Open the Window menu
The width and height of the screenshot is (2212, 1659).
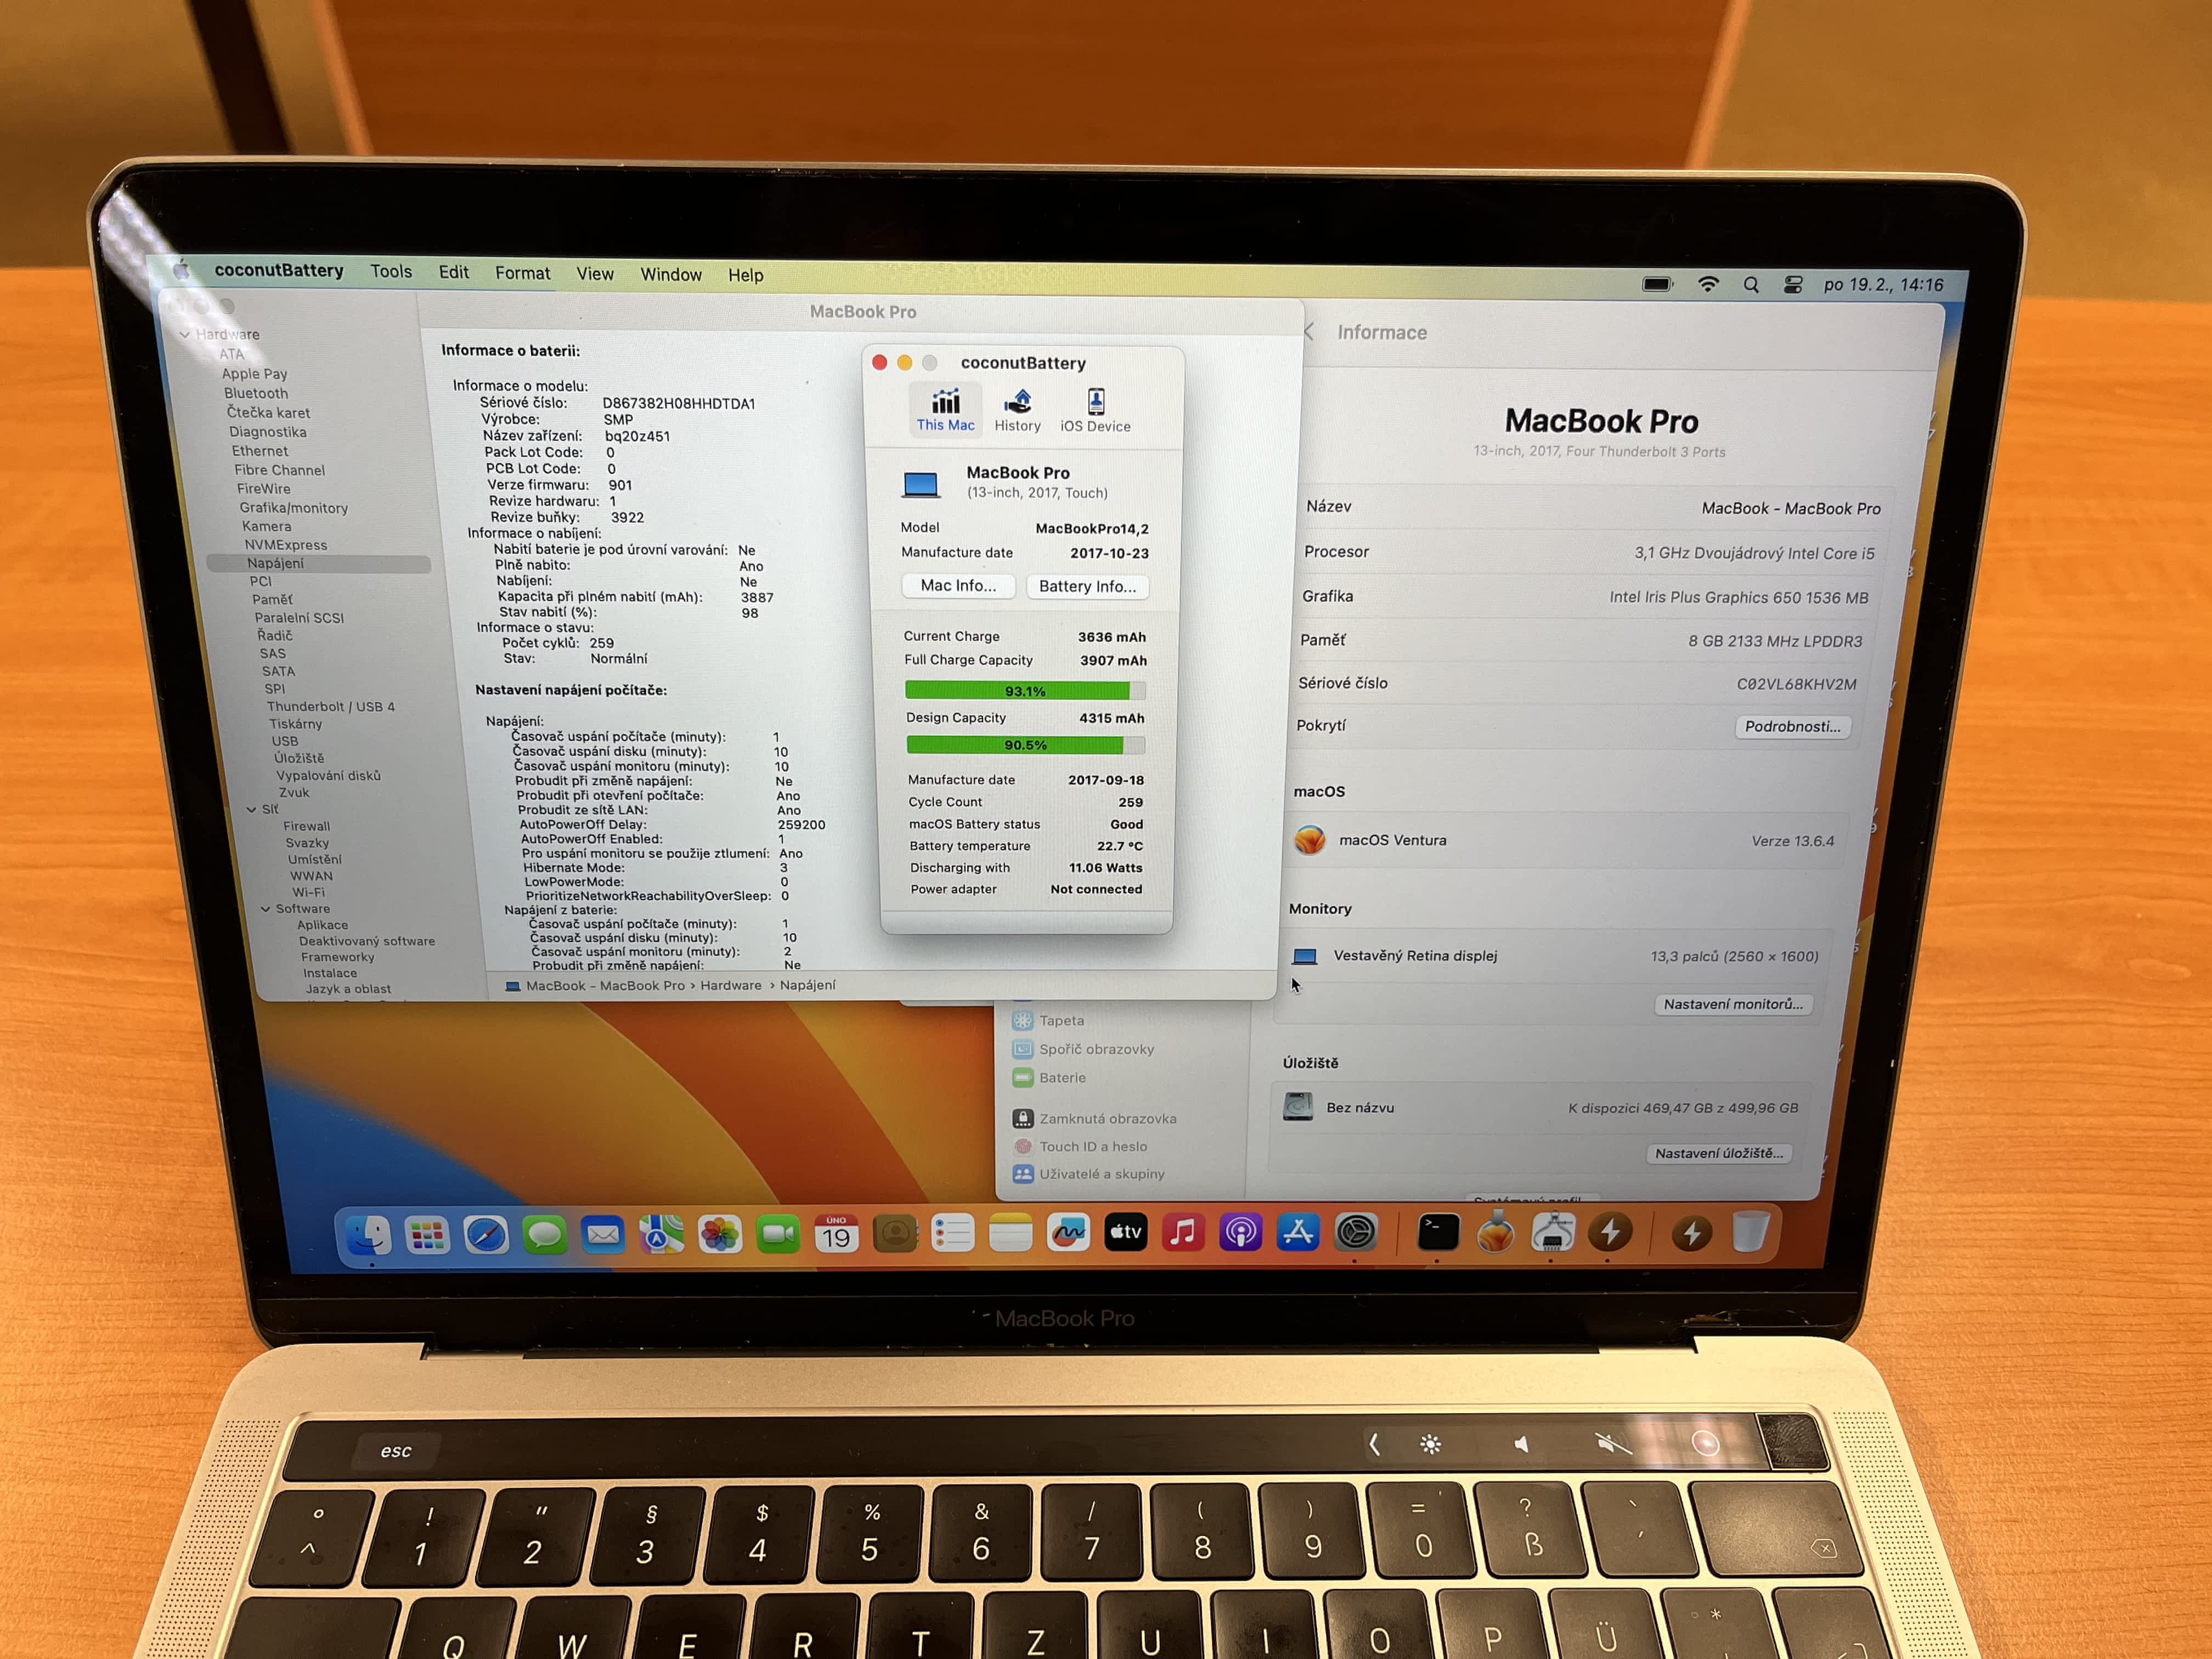[670, 274]
